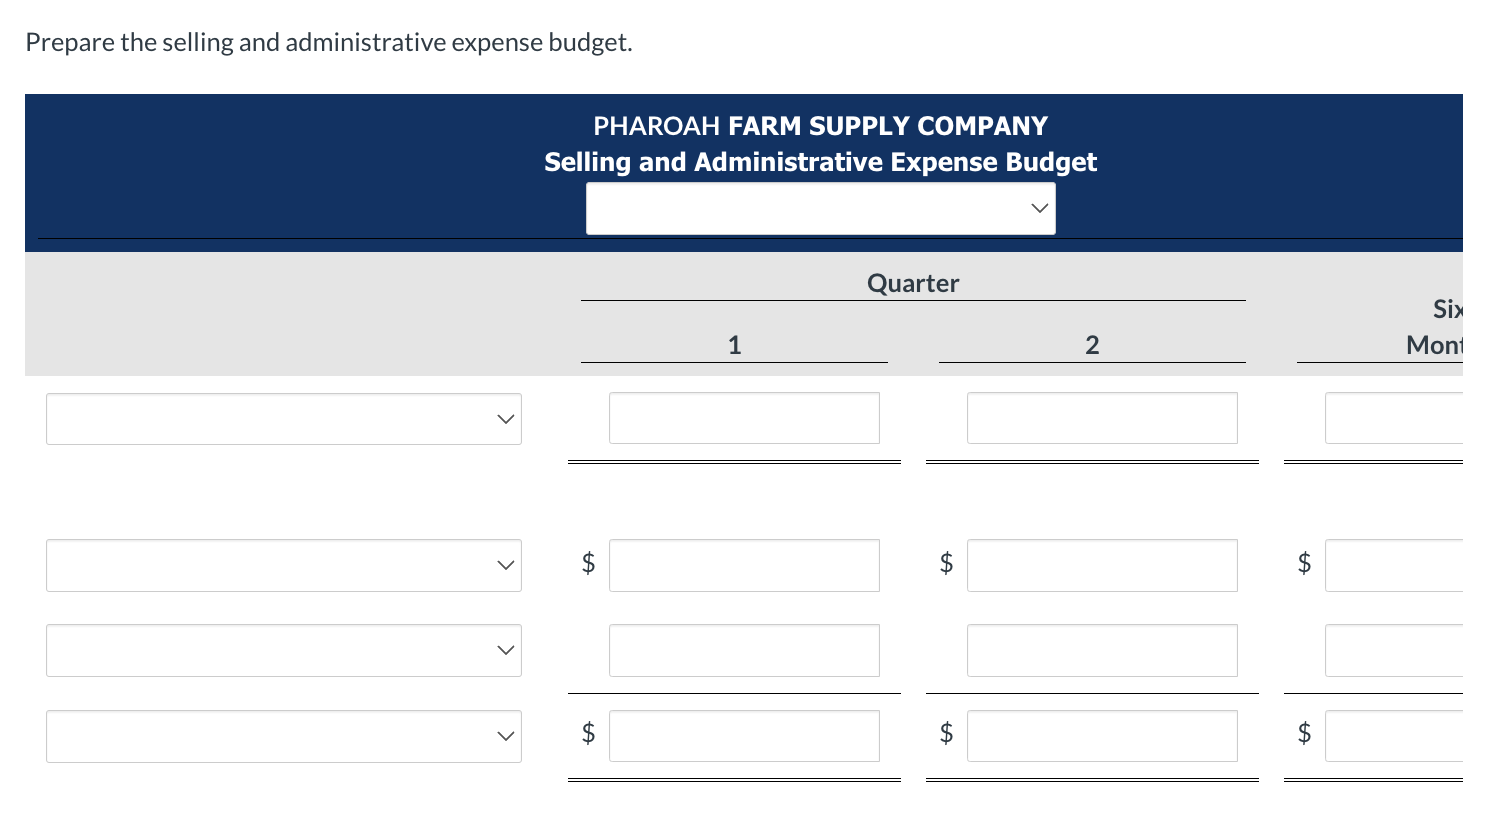
Task: Expand the bottom-most account dropdown
Action: (x=284, y=736)
